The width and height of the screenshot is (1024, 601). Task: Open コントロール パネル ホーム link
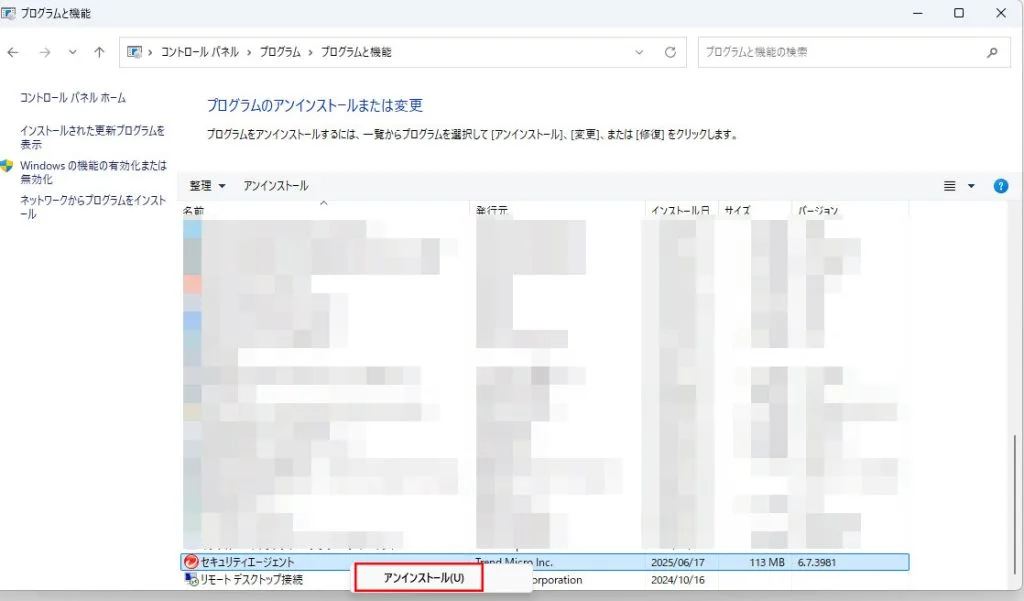[73, 98]
